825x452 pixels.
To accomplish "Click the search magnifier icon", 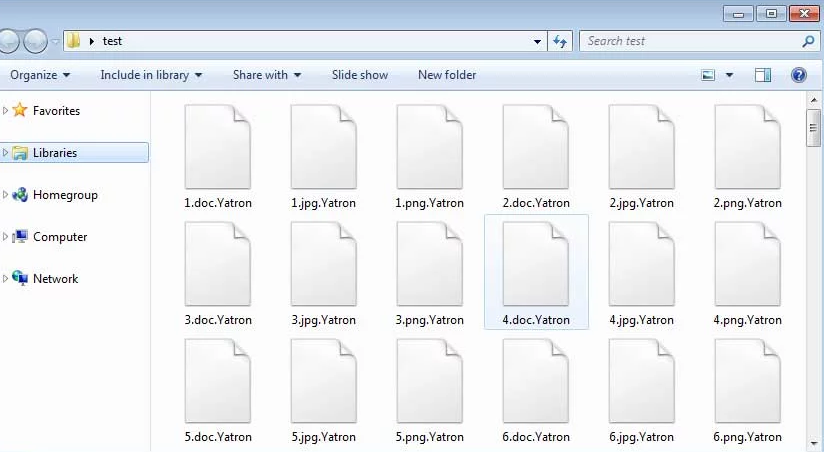I will point(808,41).
